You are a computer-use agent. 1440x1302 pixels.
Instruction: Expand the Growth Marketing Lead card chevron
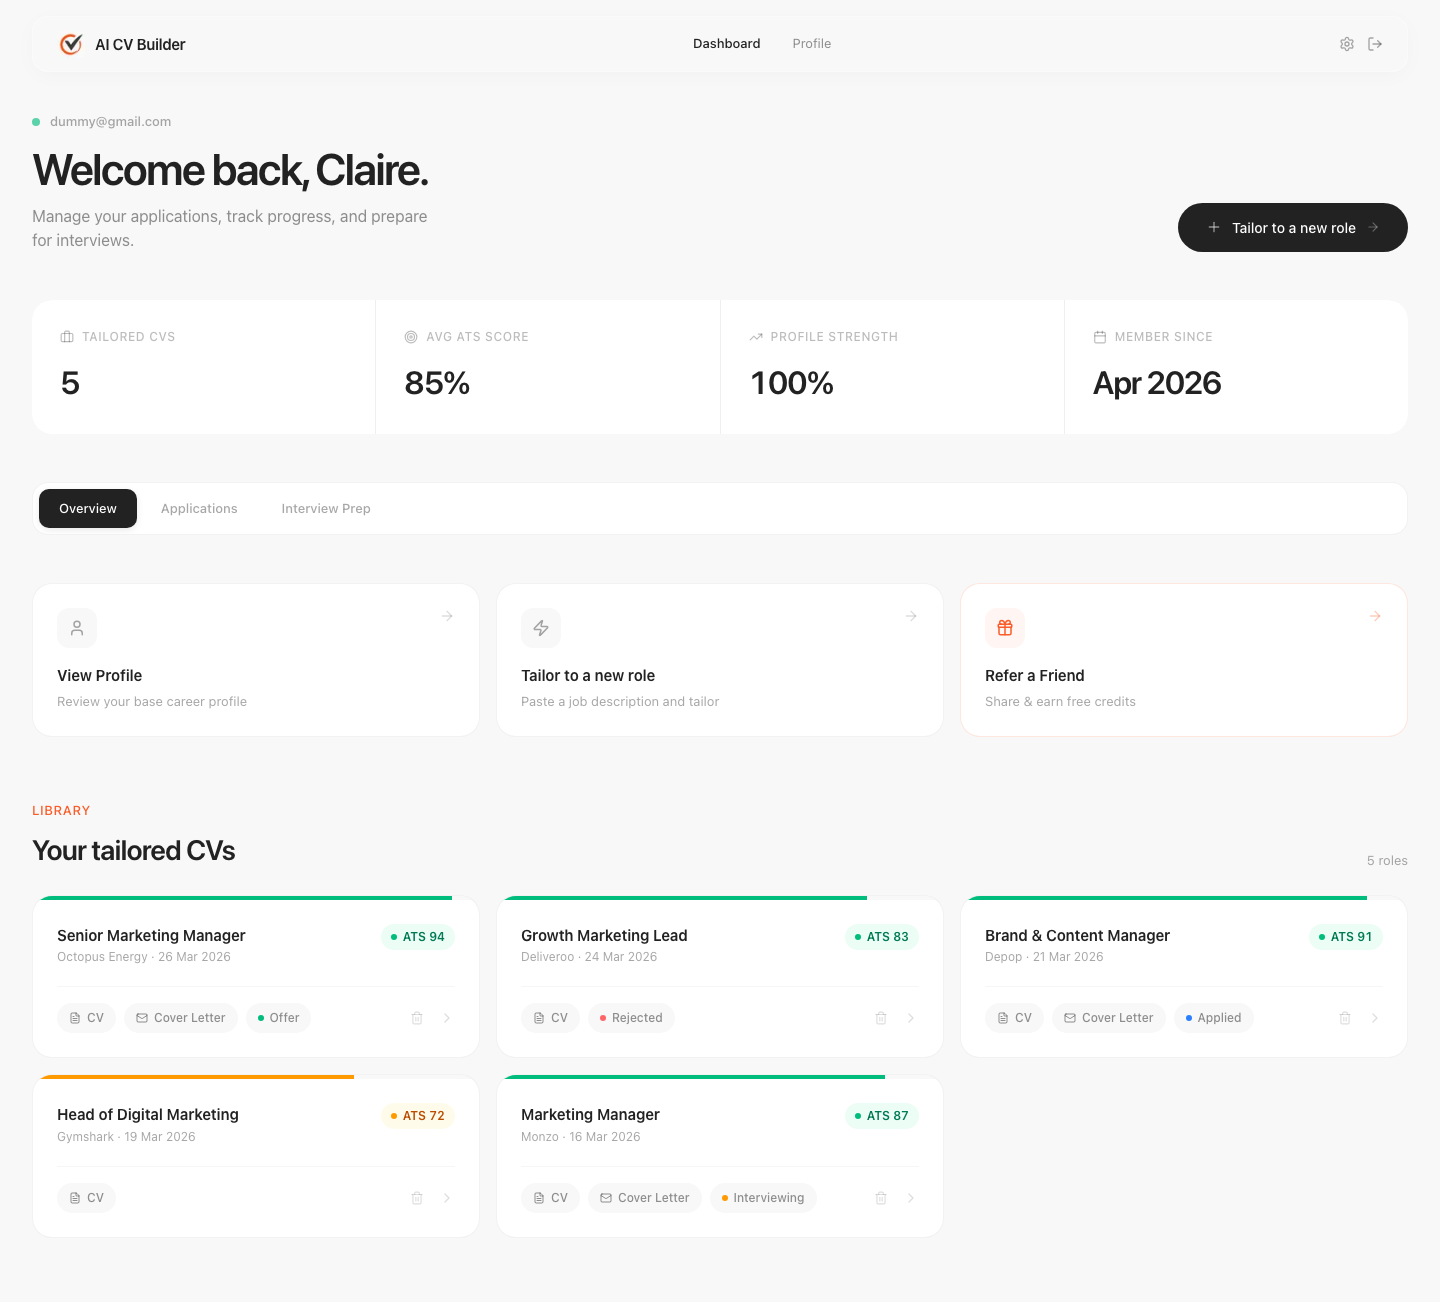911,1018
